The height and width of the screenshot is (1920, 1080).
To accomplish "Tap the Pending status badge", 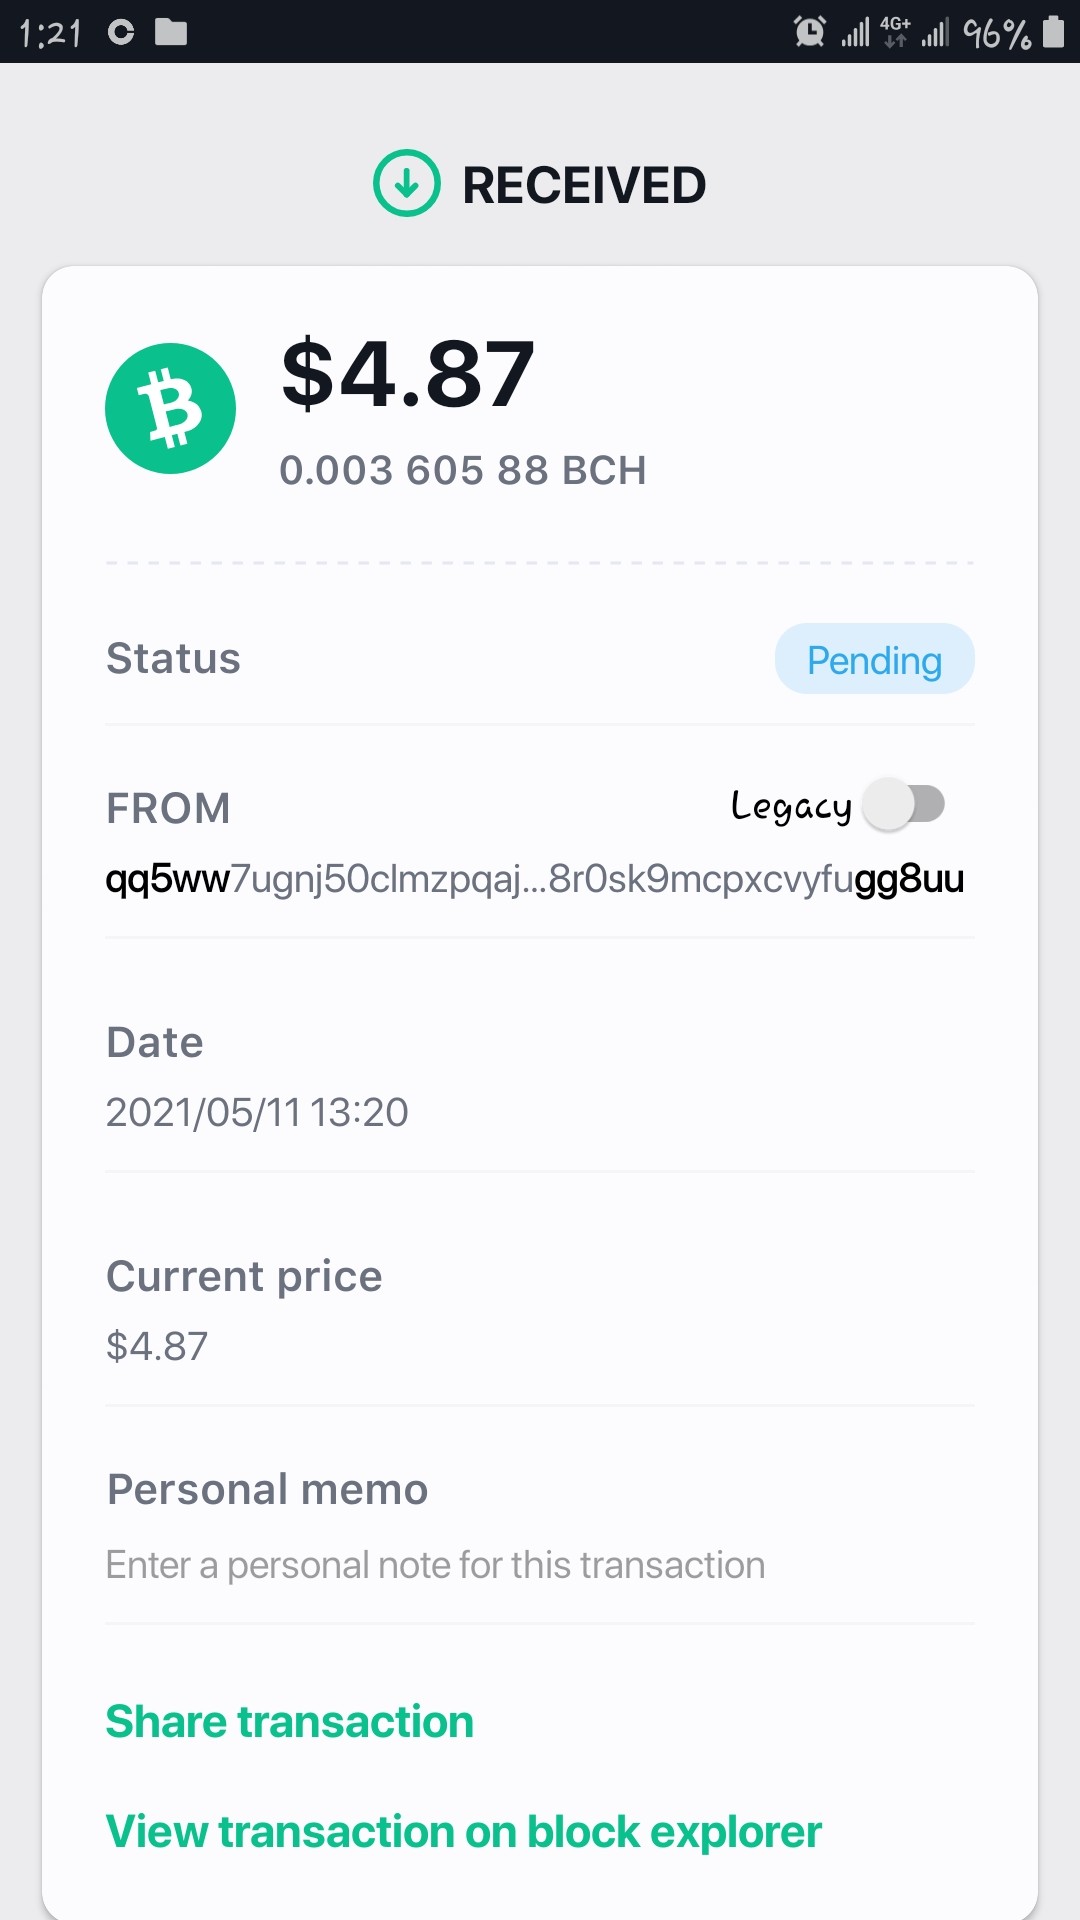I will (x=874, y=659).
